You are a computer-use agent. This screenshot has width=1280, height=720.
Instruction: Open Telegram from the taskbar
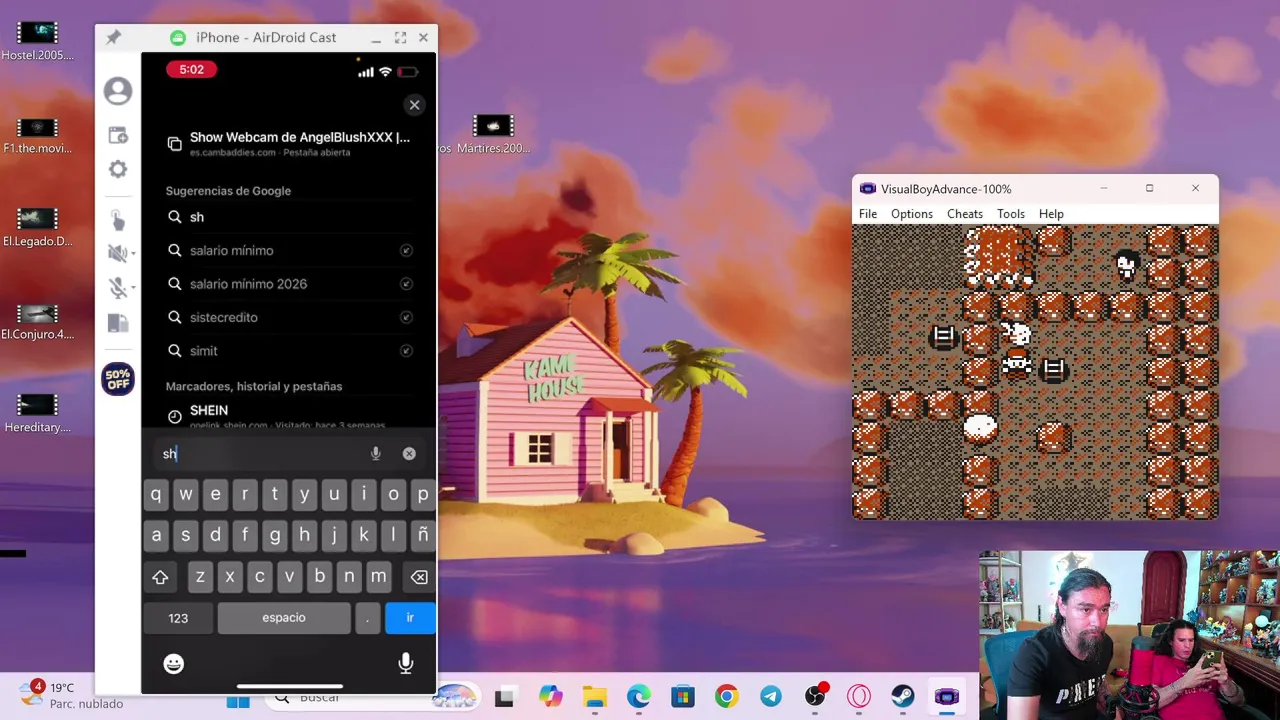point(770,697)
